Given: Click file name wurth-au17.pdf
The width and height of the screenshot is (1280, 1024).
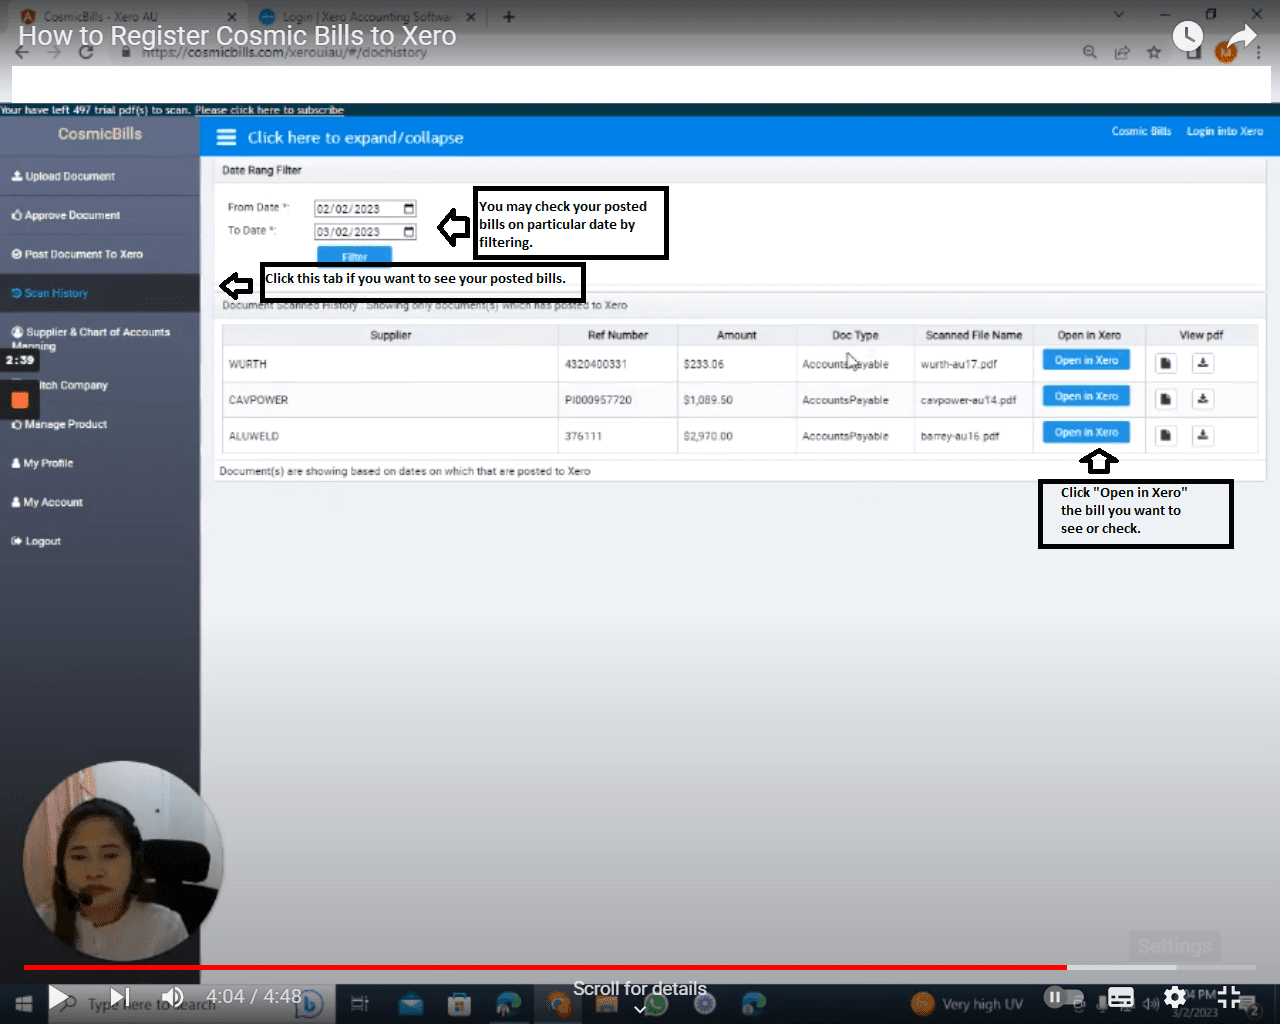Looking at the screenshot, I should (x=959, y=364).
